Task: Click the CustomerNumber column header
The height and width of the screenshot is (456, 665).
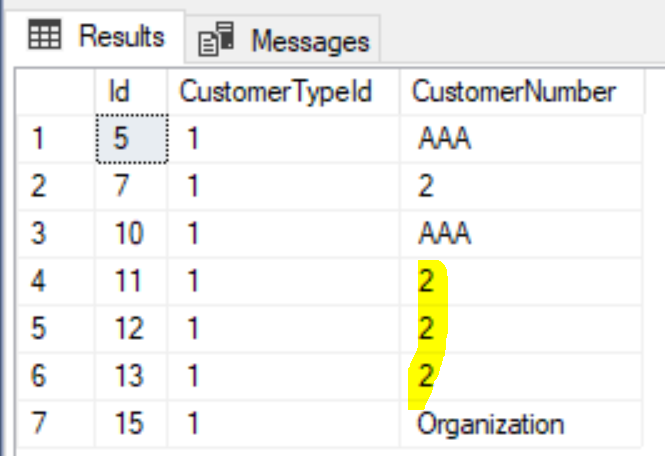Action: click(x=522, y=92)
